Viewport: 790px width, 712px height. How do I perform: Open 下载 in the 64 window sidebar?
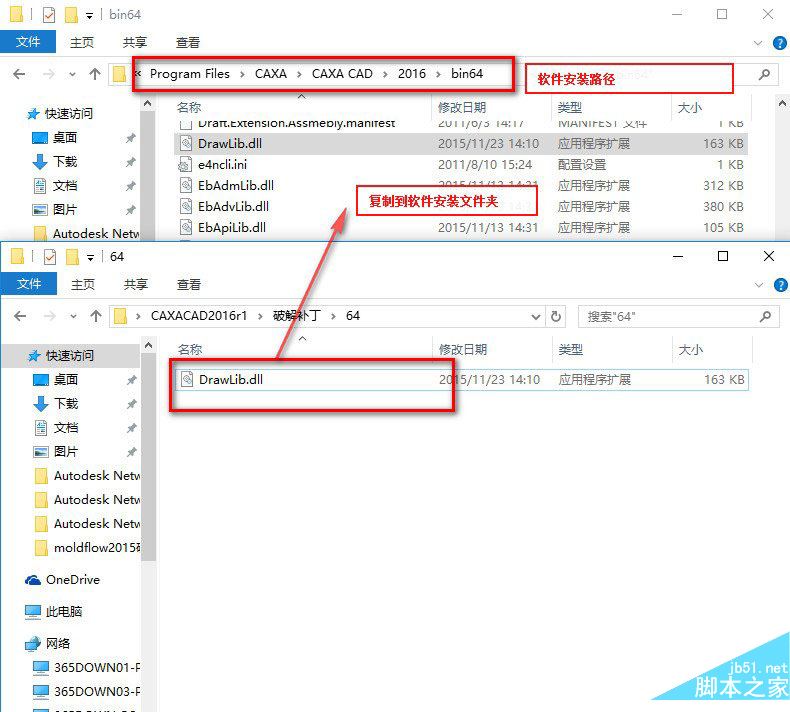pos(65,404)
